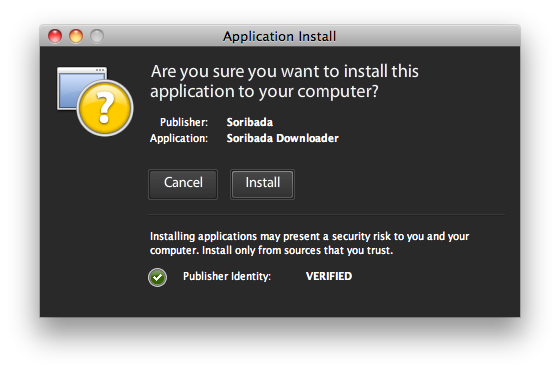Click the yellow question mark icon

click(105, 108)
